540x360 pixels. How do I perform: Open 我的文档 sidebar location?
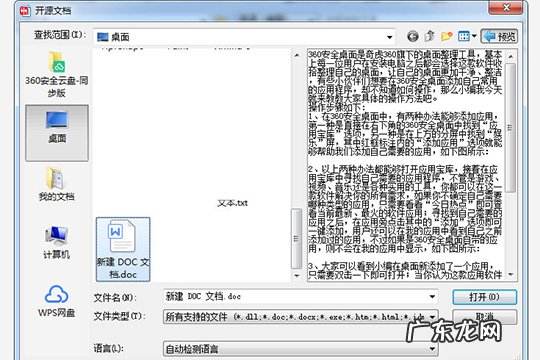point(56,185)
